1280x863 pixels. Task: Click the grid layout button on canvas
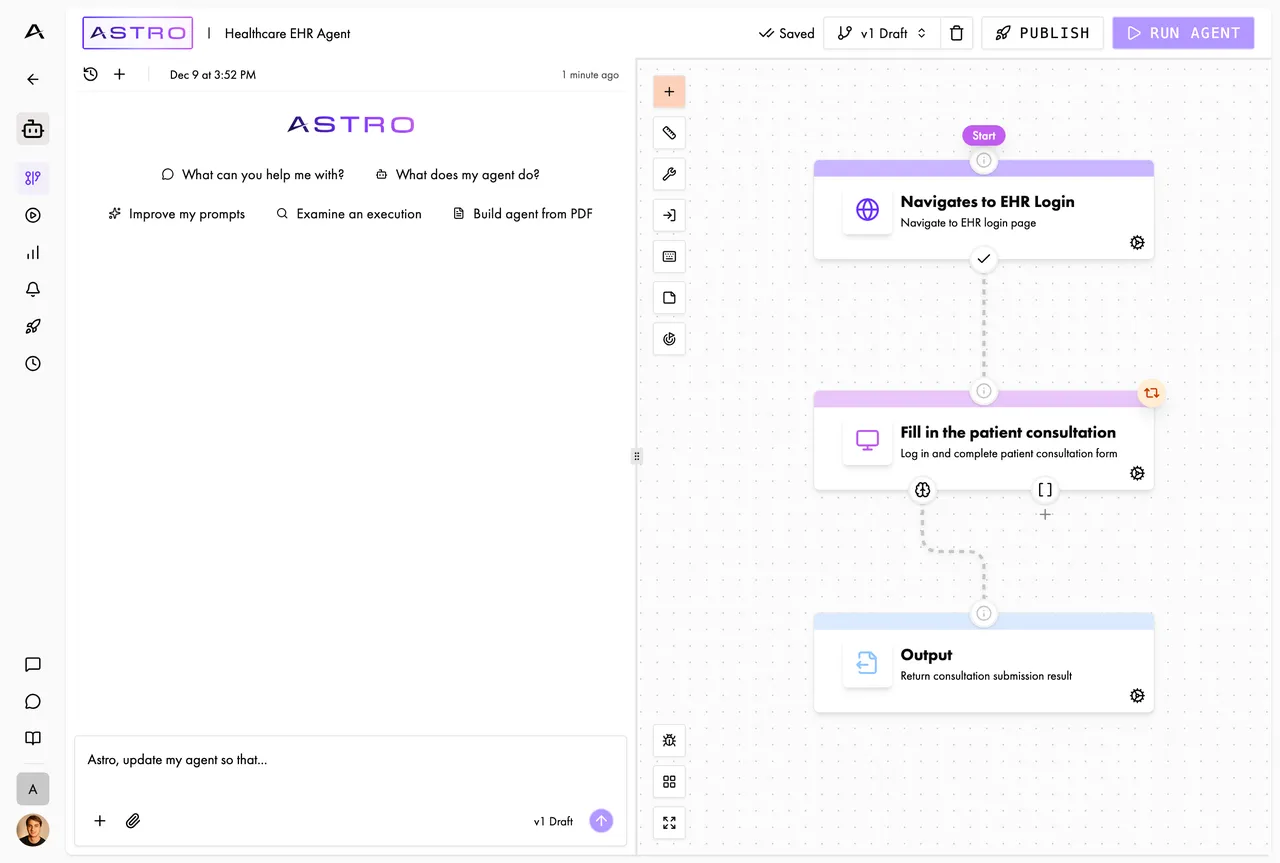pyautogui.click(x=669, y=782)
